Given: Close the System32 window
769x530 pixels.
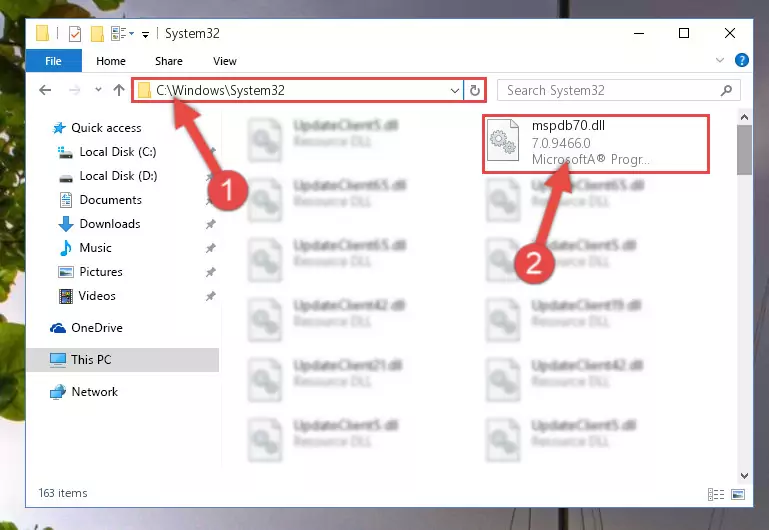Looking at the screenshot, I should [729, 33].
